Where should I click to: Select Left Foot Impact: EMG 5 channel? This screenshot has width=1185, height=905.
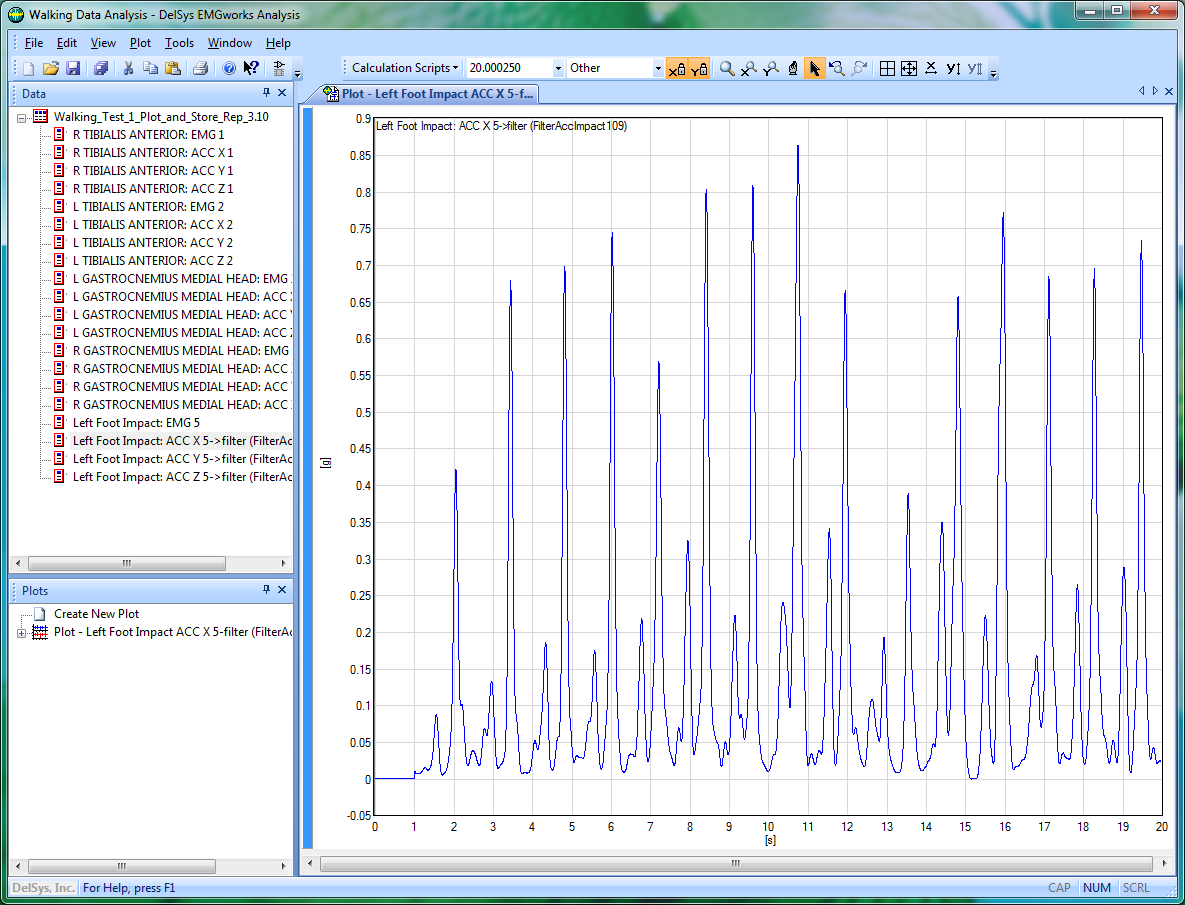click(136, 423)
